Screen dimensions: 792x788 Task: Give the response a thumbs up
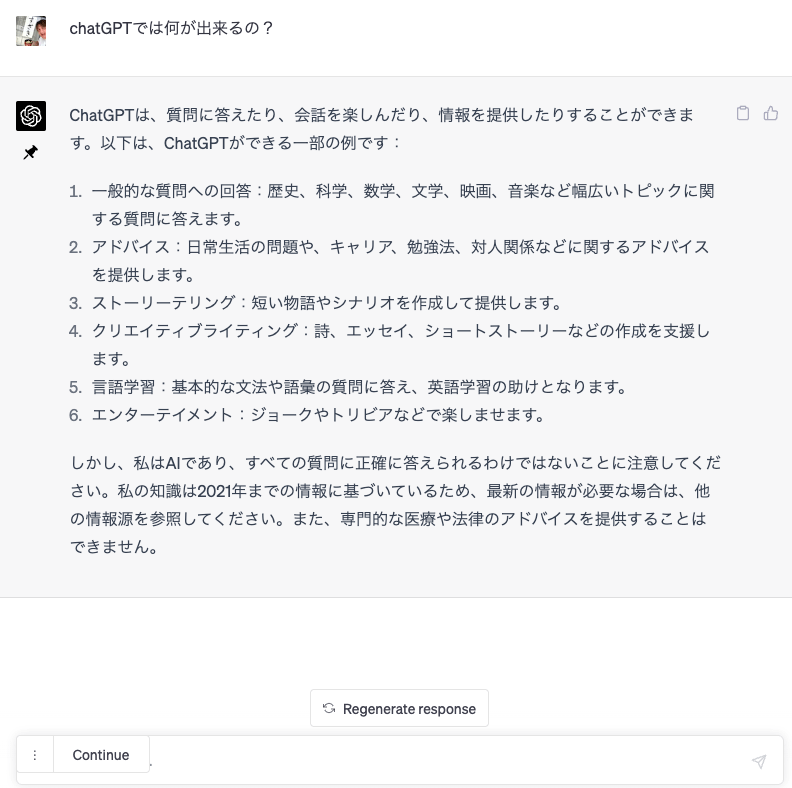tap(770, 113)
